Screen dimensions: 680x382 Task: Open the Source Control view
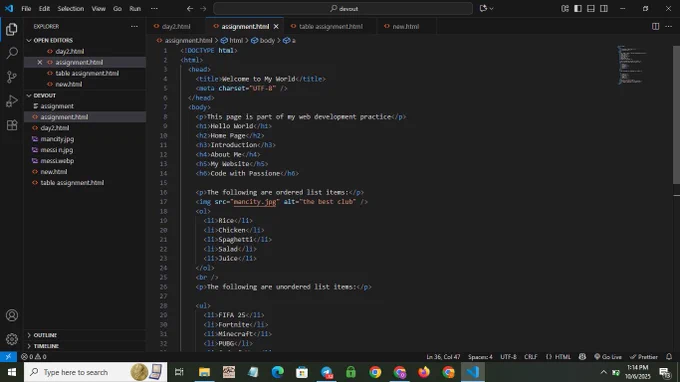point(12,77)
